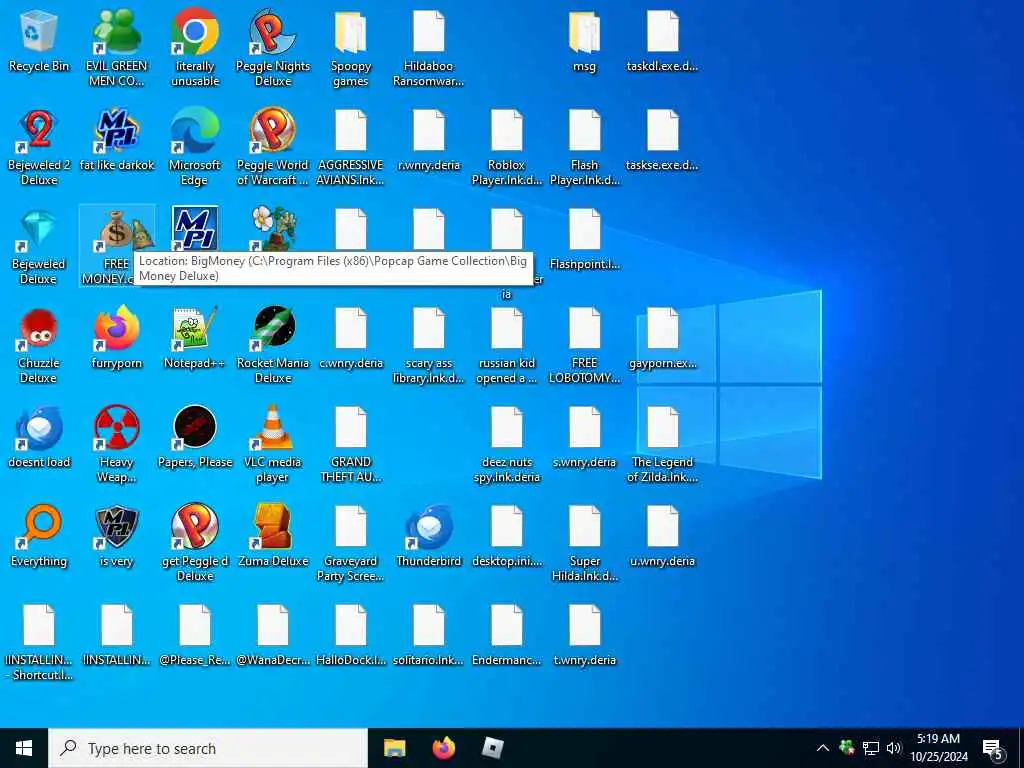This screenshot has height=768, width=1024.
Task: Show hidden system tray icons
Action: tap(823, 748)
